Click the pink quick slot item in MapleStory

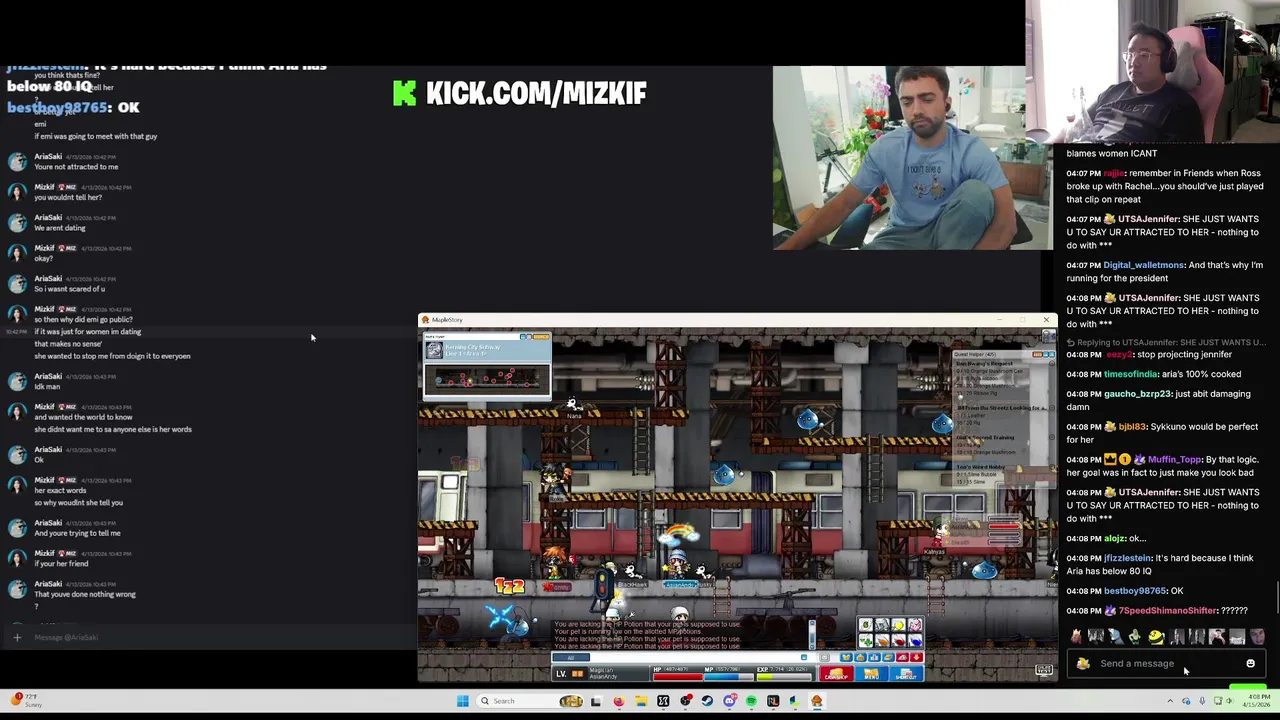pyautogui.click(x=914, y=625)
